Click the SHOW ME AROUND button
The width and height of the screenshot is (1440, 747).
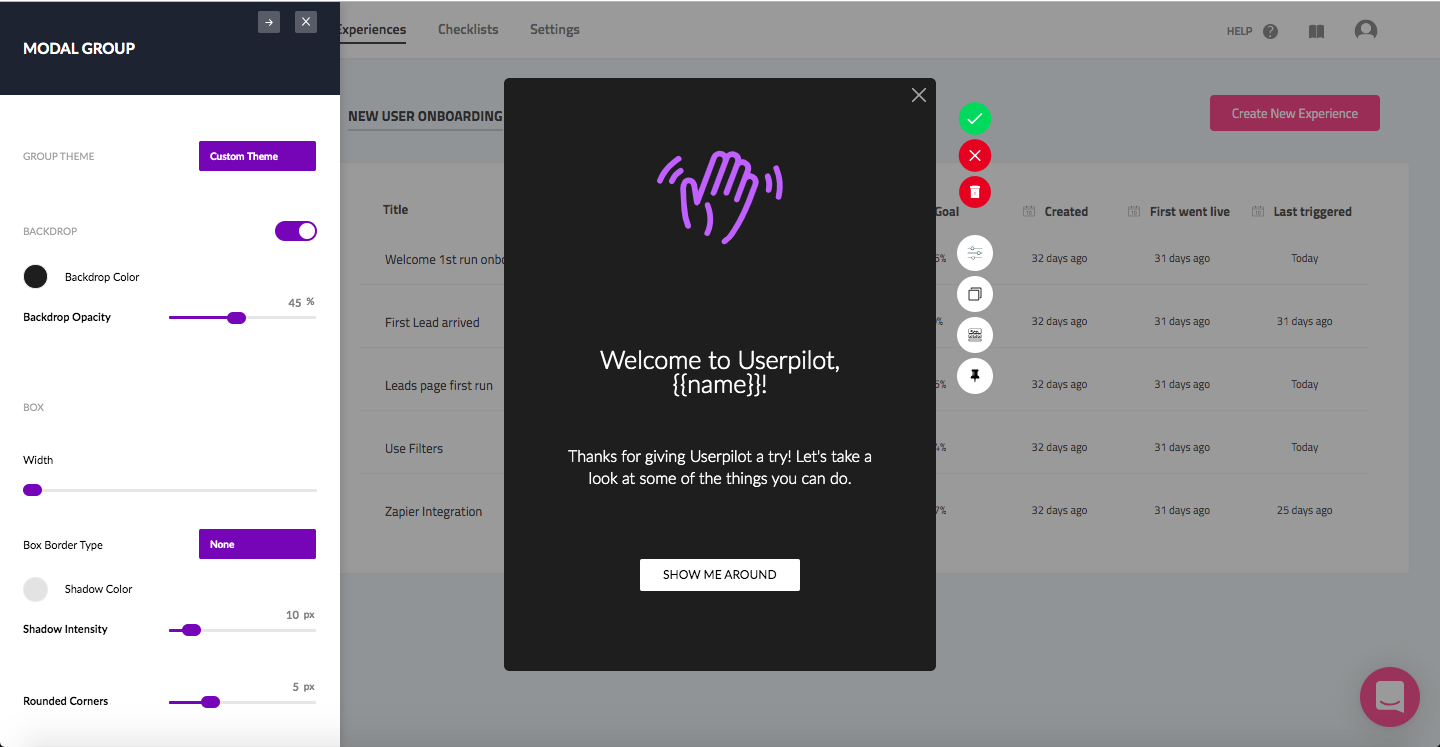[720, 575]
